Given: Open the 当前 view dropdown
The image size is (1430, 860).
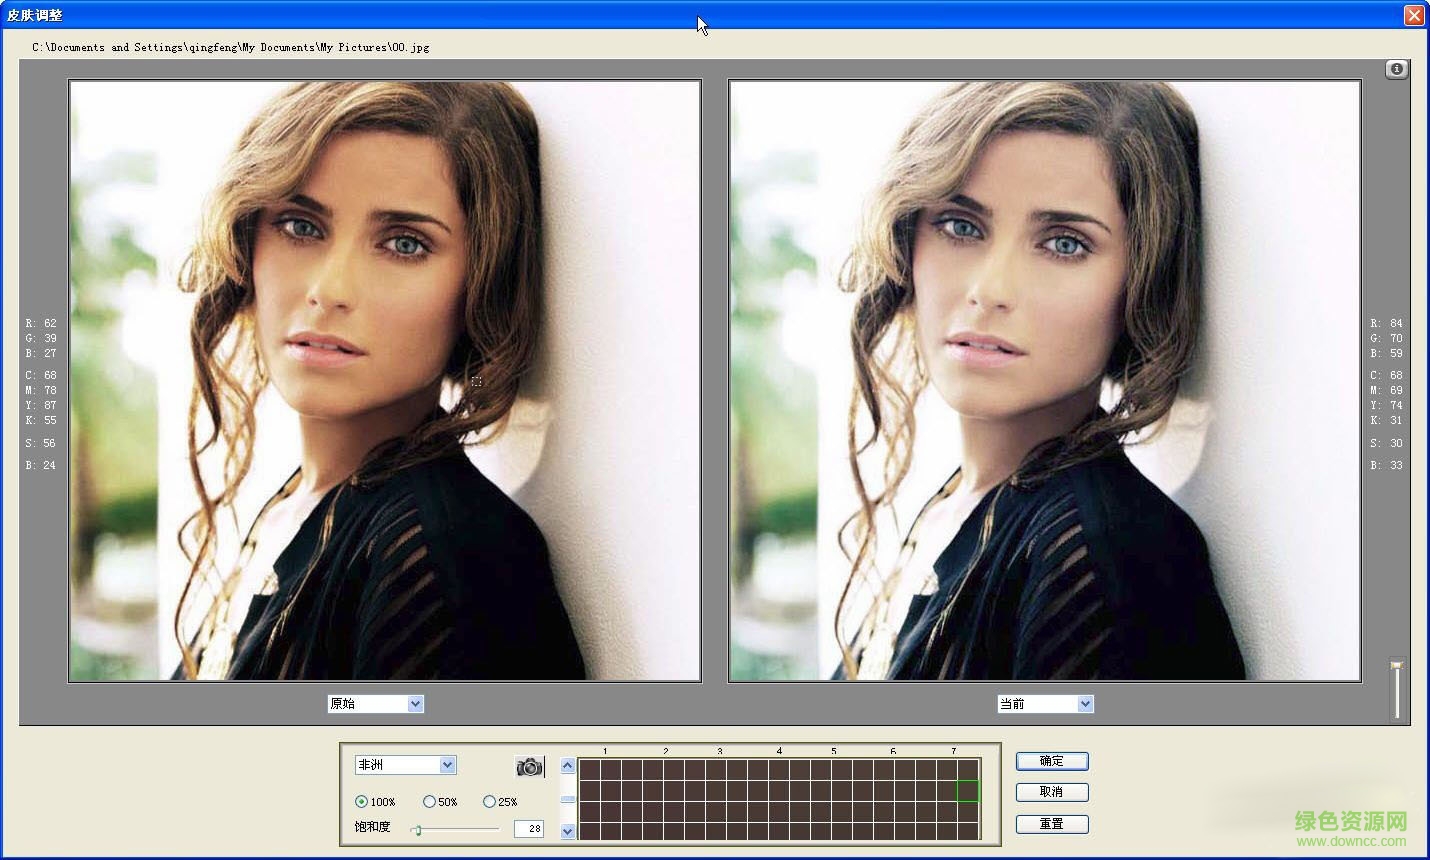Looking at the screenshot, I should tap(1046, 704).
